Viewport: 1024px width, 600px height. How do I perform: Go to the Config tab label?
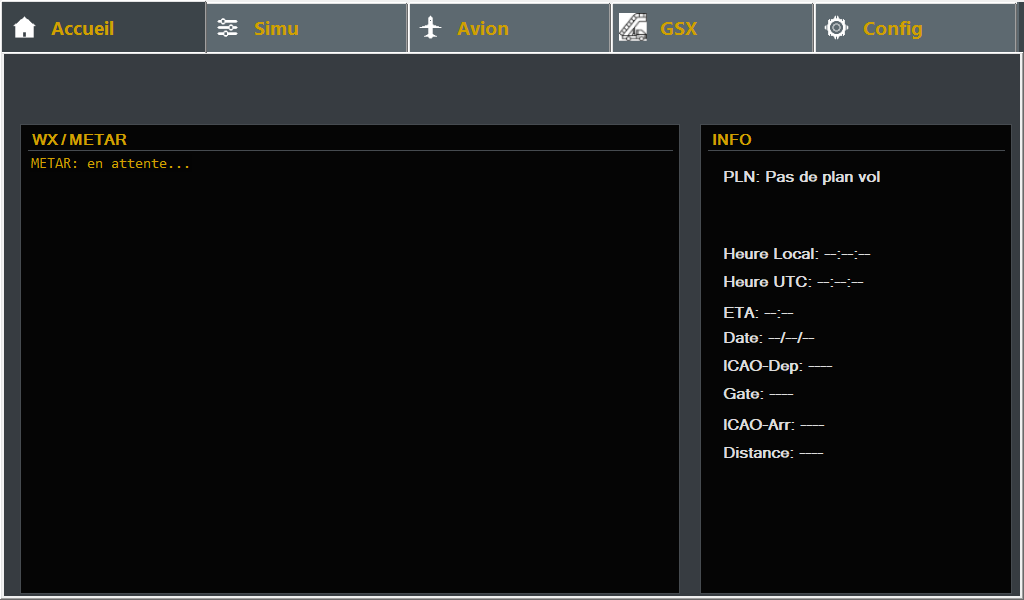point(892,28)
